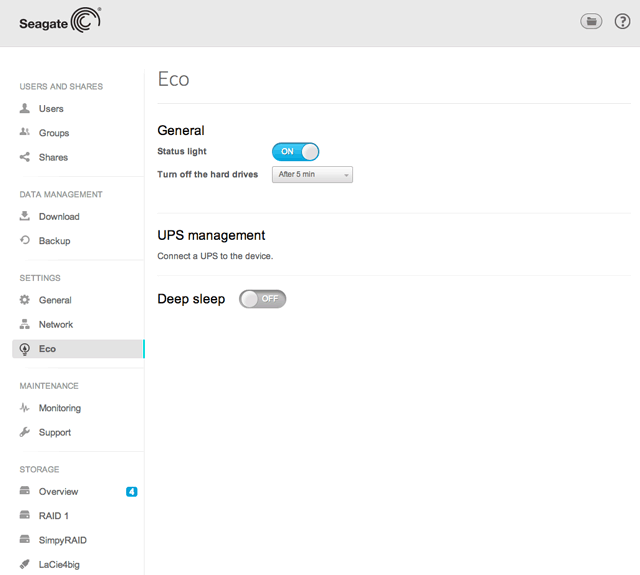This screenshot has height=575, width=640.
Task: Click the Shares icon in sidebar
Action: tap(25, 157)
